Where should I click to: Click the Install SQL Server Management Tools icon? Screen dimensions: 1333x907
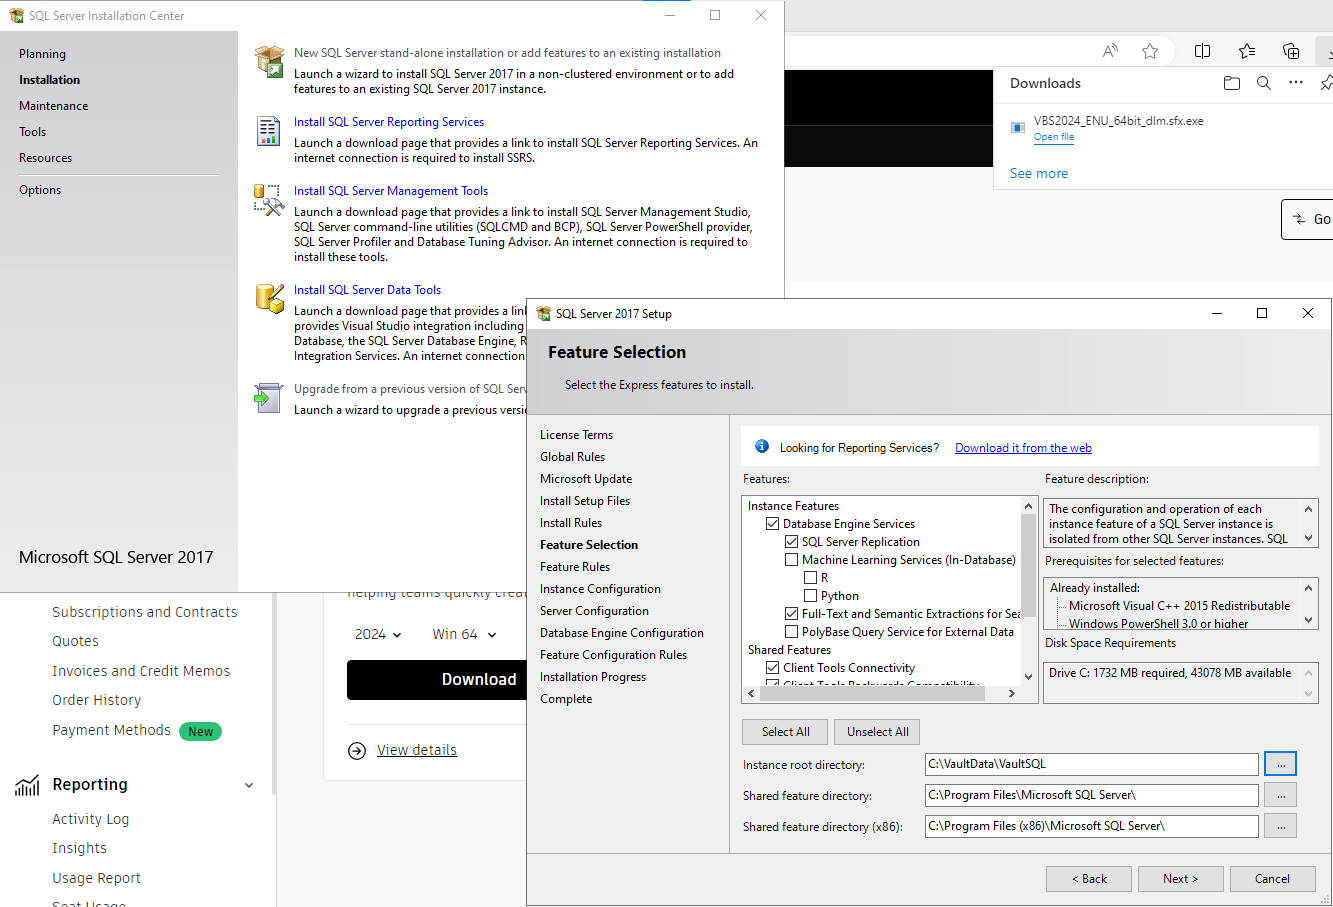click(x=268, y=198)
